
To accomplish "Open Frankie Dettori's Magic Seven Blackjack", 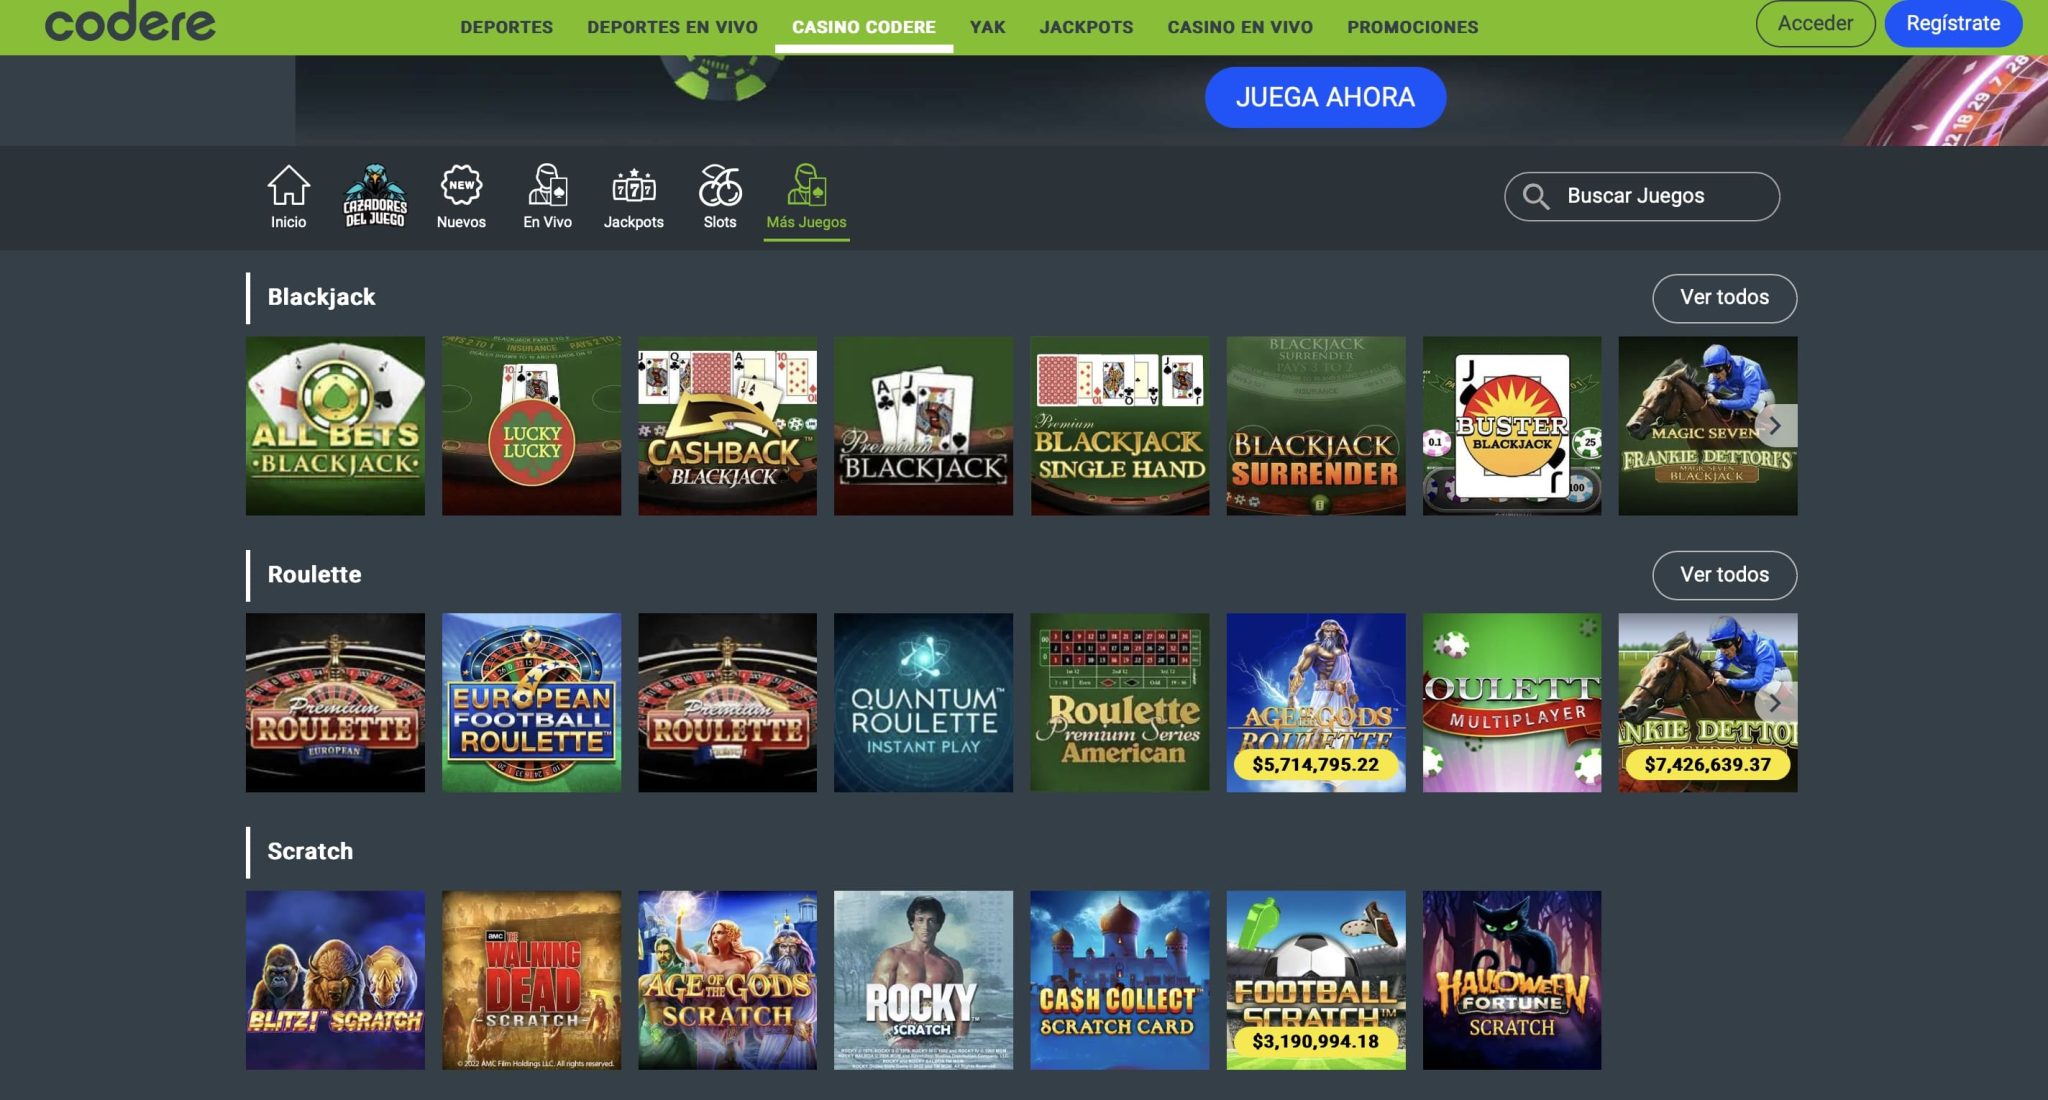I will (x=1708, y=426).
